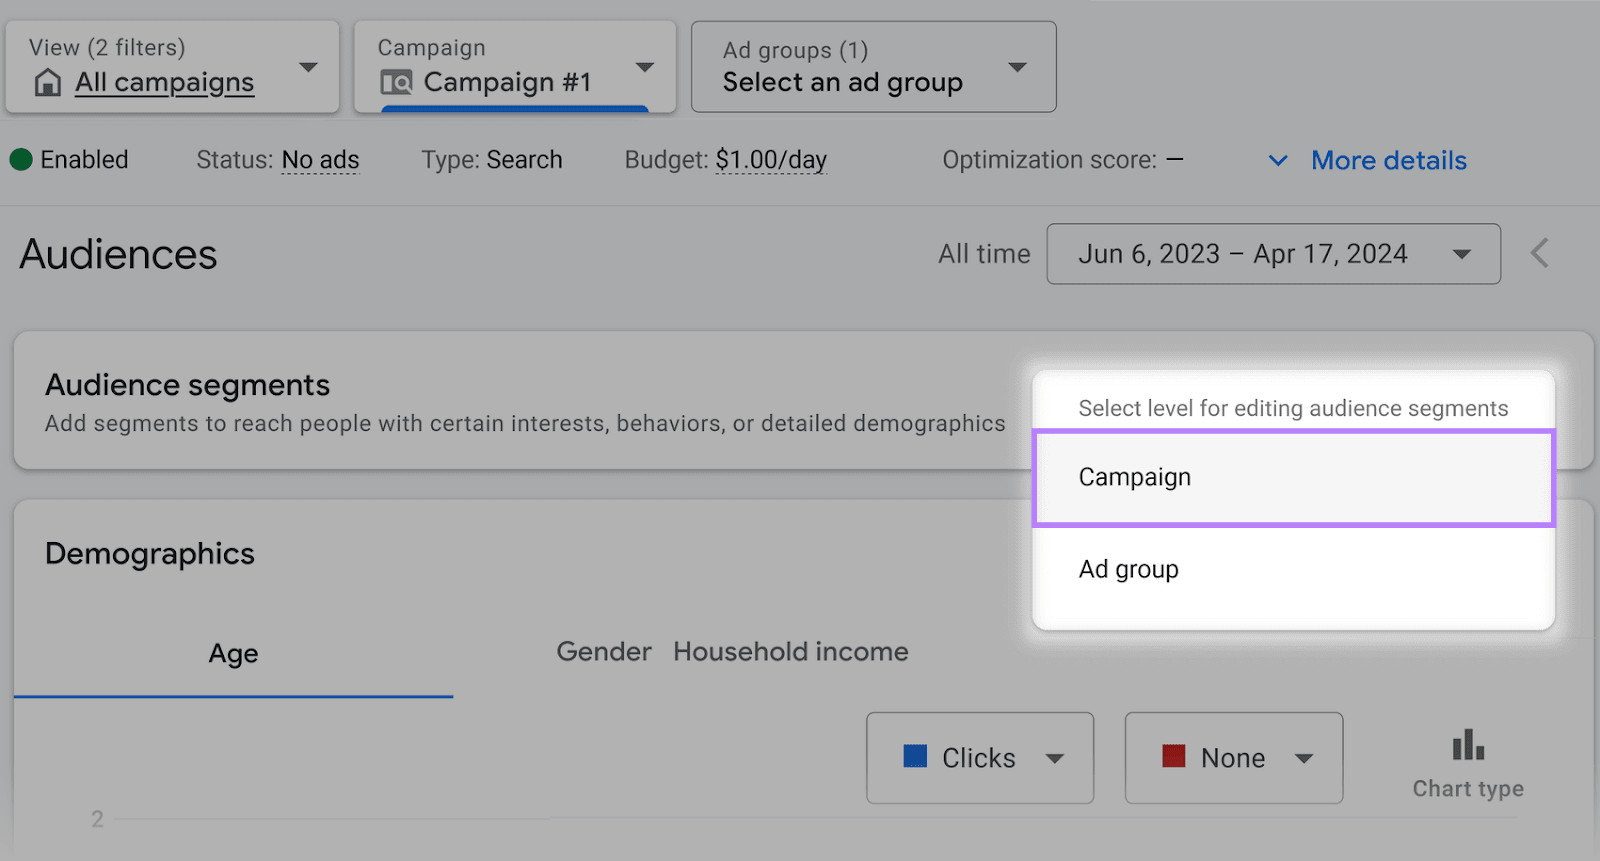Image resolution: width=1600 pixels, height=861 pixels.
Task: Click the No ads status value
Action: click(320, 160)
